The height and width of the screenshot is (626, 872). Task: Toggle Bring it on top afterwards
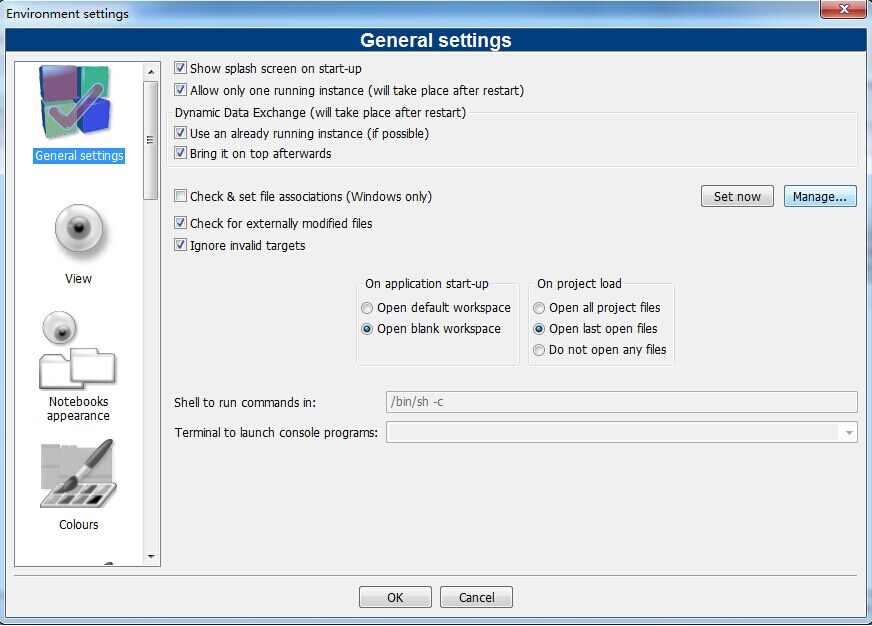coord(181,154)
